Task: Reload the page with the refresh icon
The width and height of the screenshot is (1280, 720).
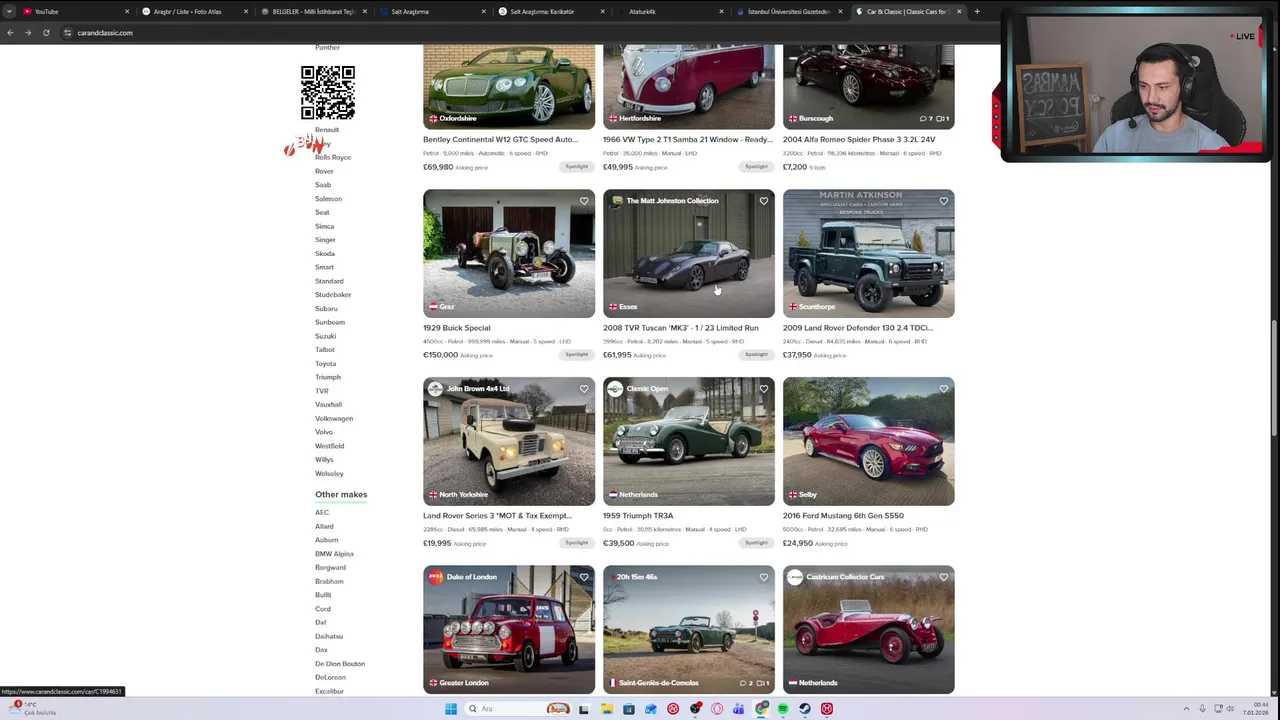Action: click(46, 32)
